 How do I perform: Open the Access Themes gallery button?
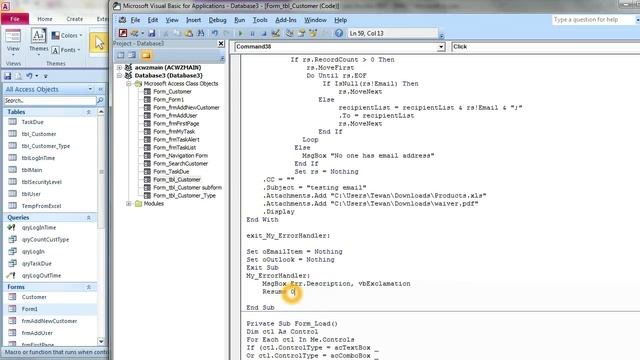39,42
